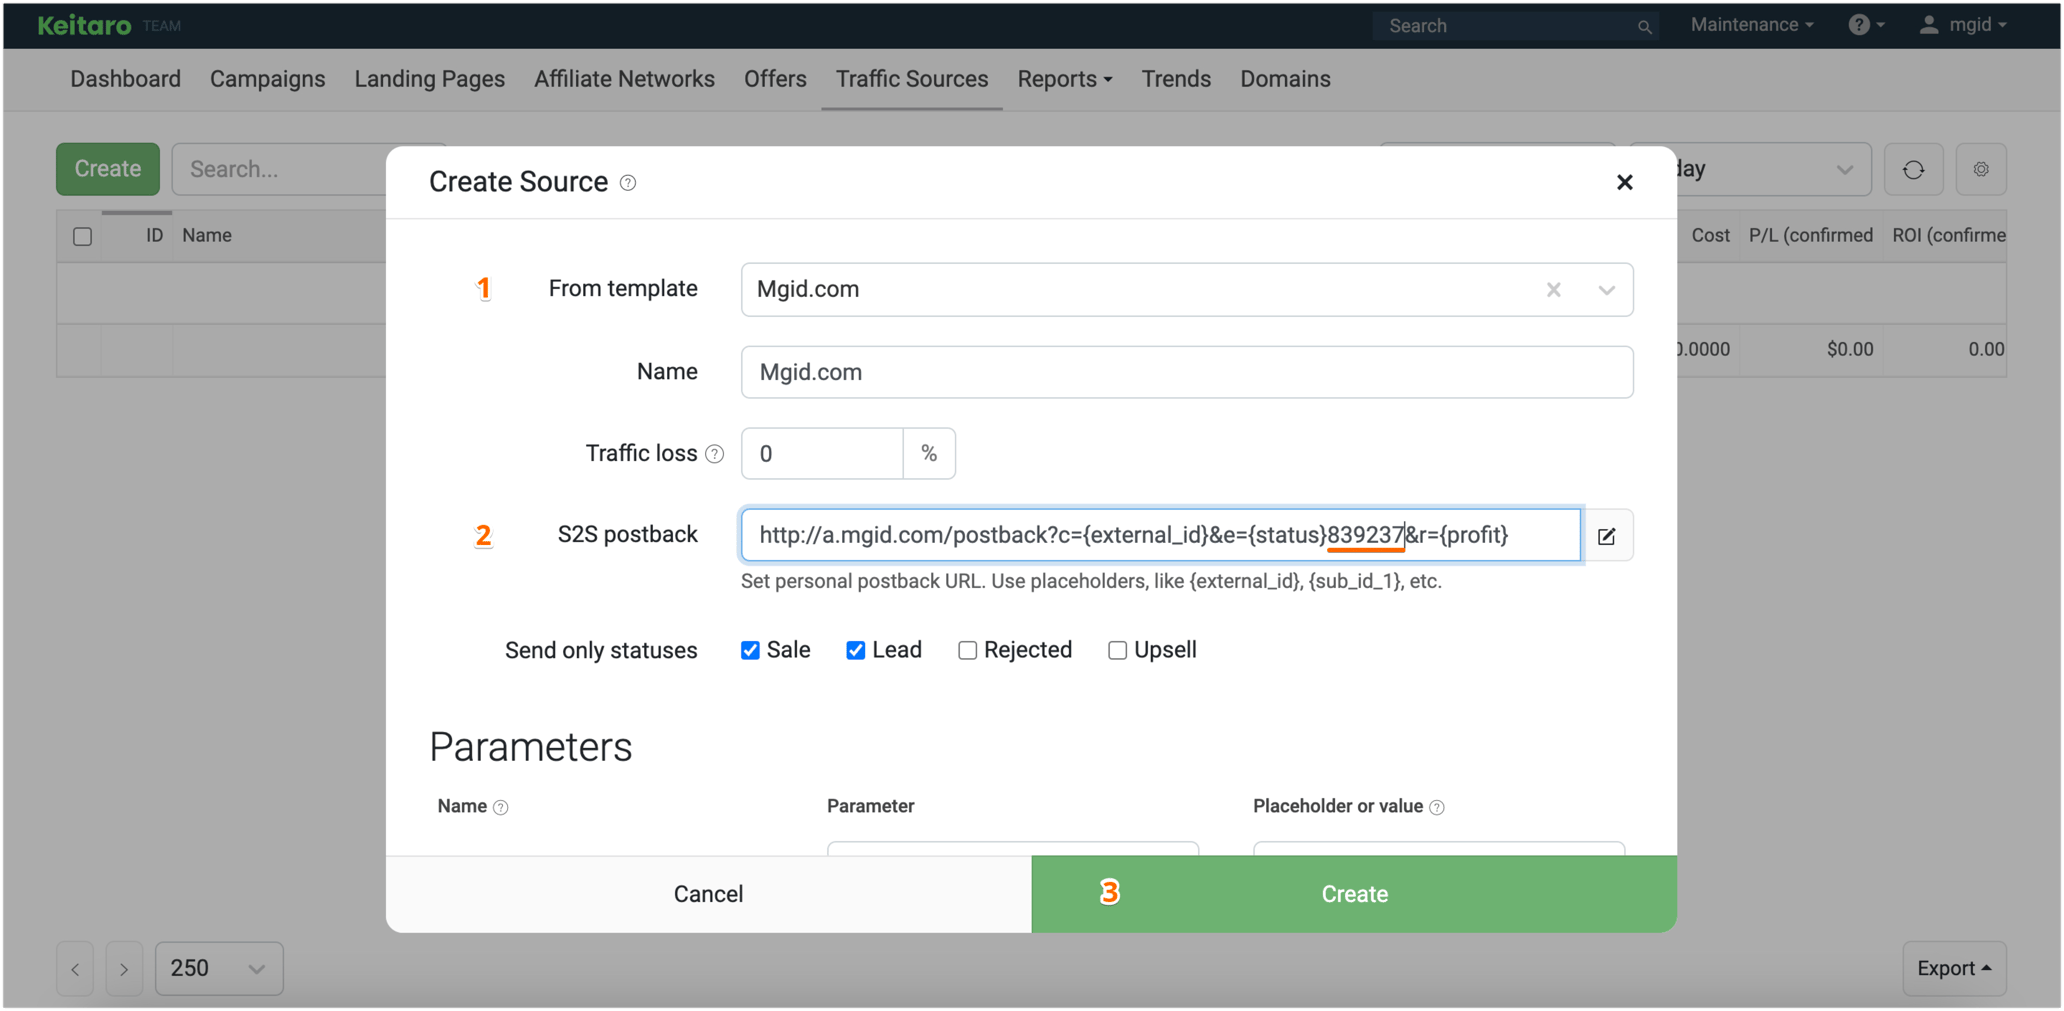The image size is (2064, 1011).
Task: Select the header checkbox in sources table
Action: [x=81, y=235]
